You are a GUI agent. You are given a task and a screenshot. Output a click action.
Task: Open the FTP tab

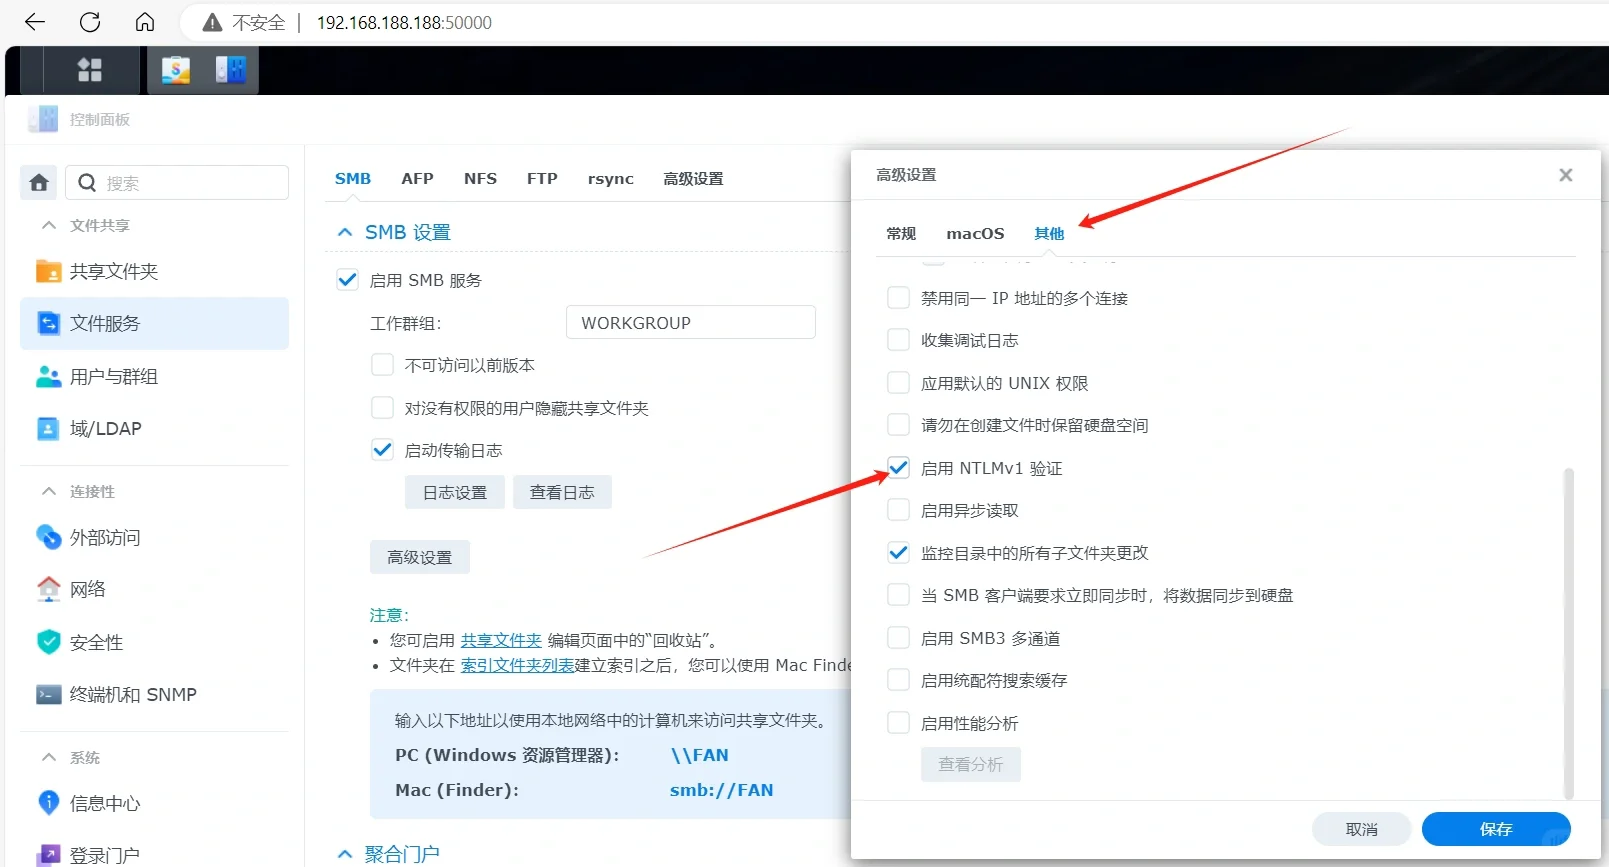[x=542, y=178]
